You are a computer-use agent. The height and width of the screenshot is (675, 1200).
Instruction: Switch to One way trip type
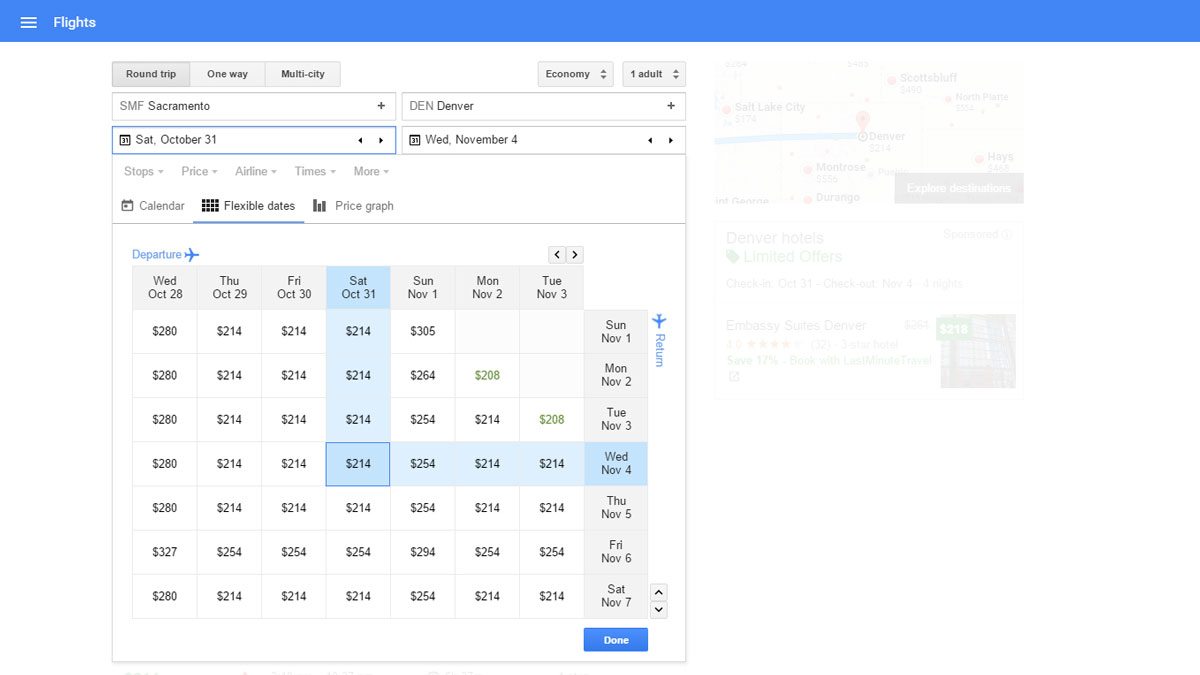tap(227, 74)
